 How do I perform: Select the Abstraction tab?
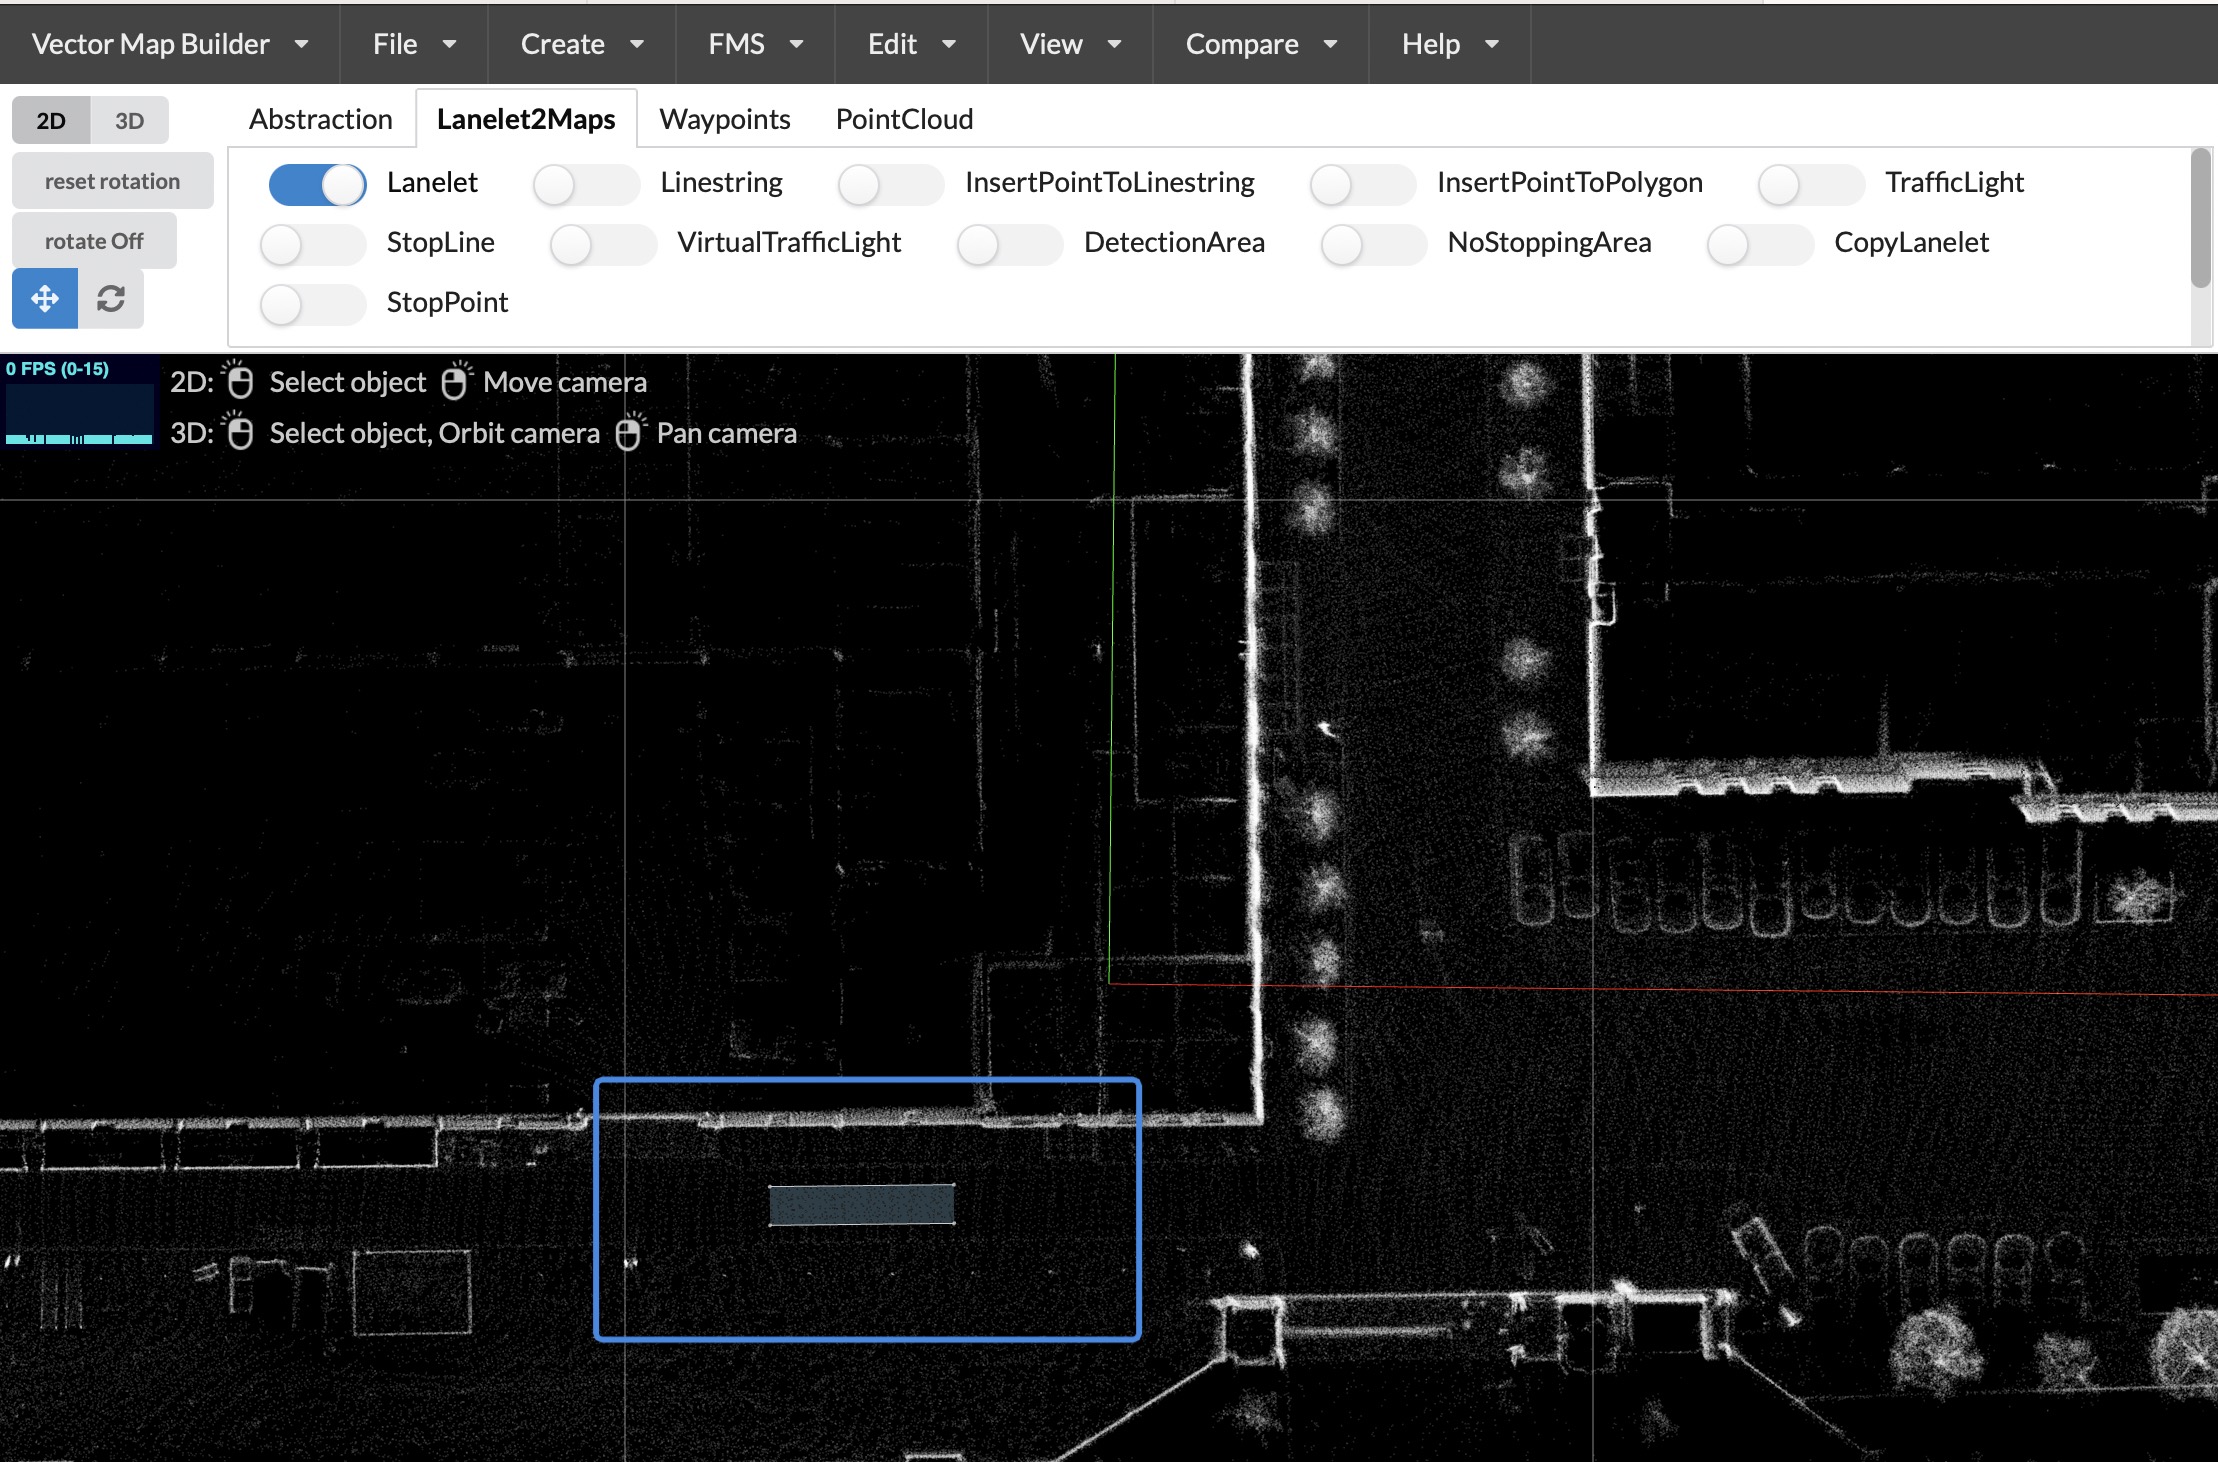click(x=320, y=117)
